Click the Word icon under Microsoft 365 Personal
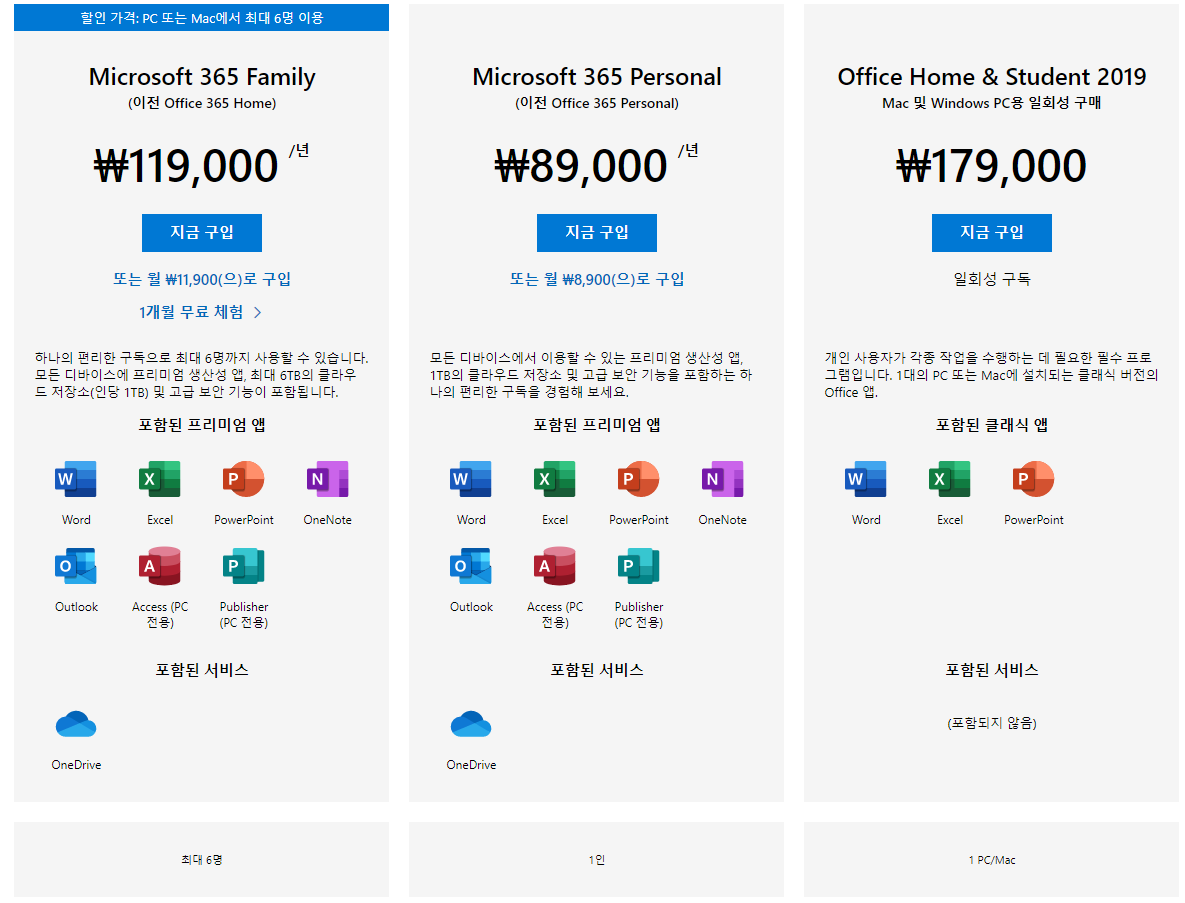The height and width of the screenshot is (903, 1185). point(471,478)
